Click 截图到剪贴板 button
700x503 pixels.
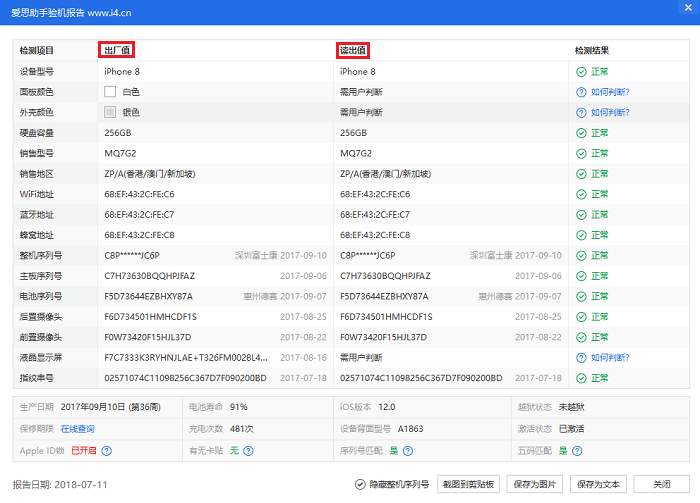(x=468, y=484)
